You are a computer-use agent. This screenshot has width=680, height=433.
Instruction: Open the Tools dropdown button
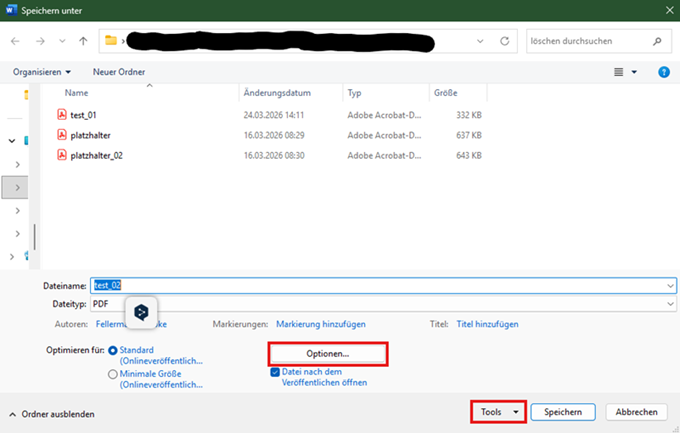point(498,412)
